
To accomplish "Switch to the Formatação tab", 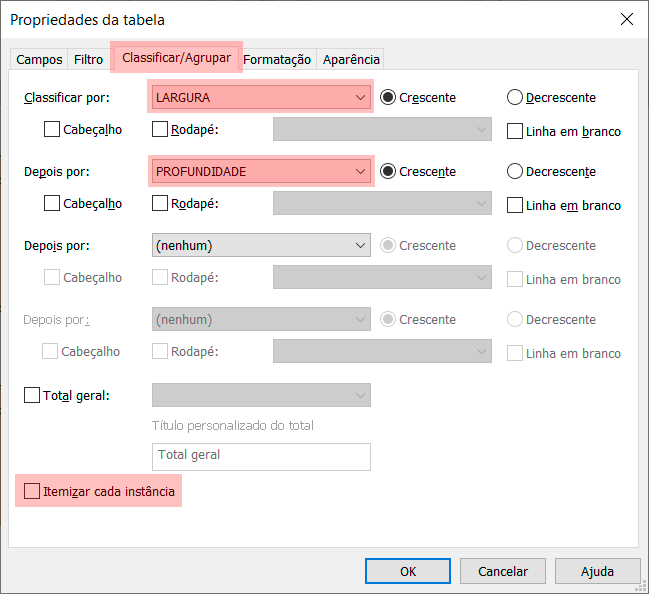I will pyautogui.click(x=277, y=60).
